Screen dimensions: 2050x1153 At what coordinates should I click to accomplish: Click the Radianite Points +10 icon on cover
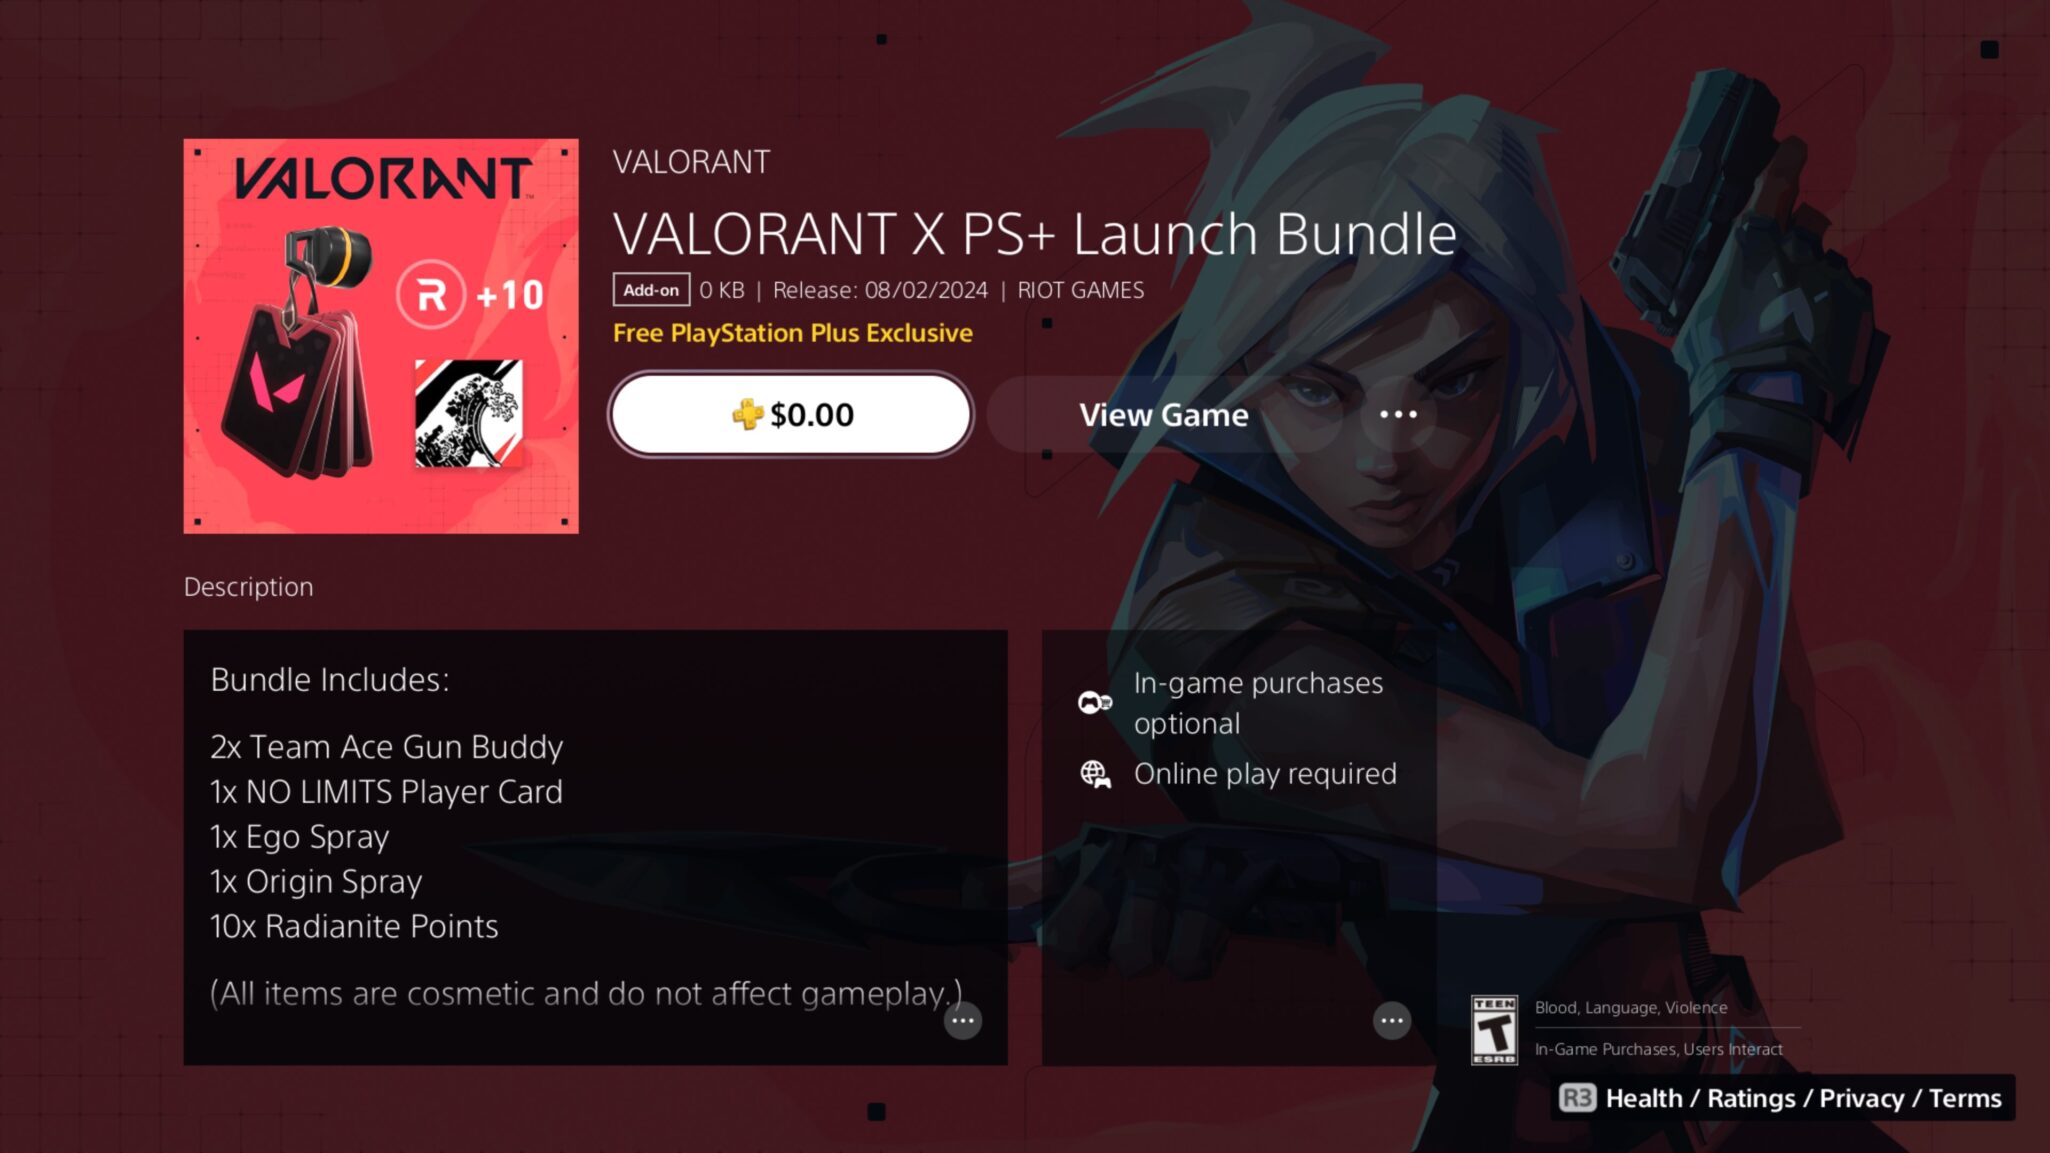tap(470, 294)
